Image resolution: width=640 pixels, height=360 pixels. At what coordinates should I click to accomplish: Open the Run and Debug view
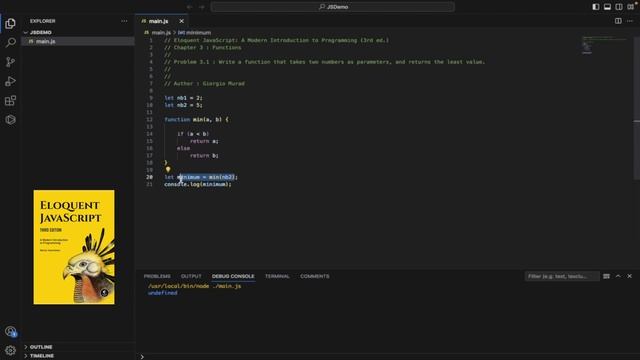10,81
